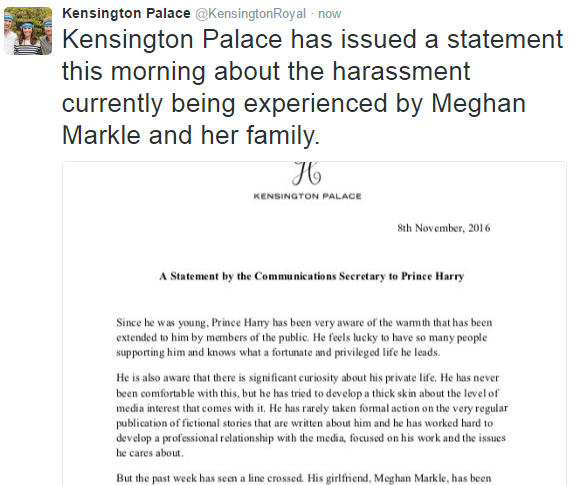
Task: Click the 'now' tweet timestamp
Action: point(330,14)
